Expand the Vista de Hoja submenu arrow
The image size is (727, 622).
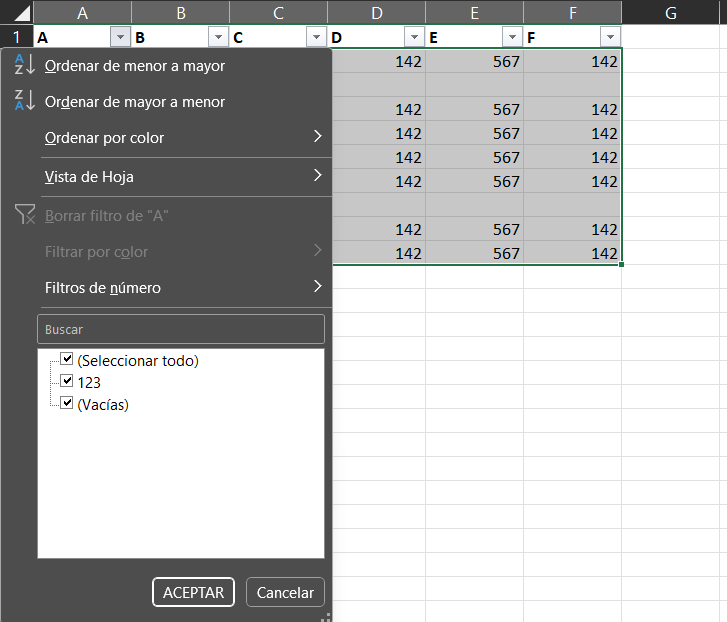(318, 175)
